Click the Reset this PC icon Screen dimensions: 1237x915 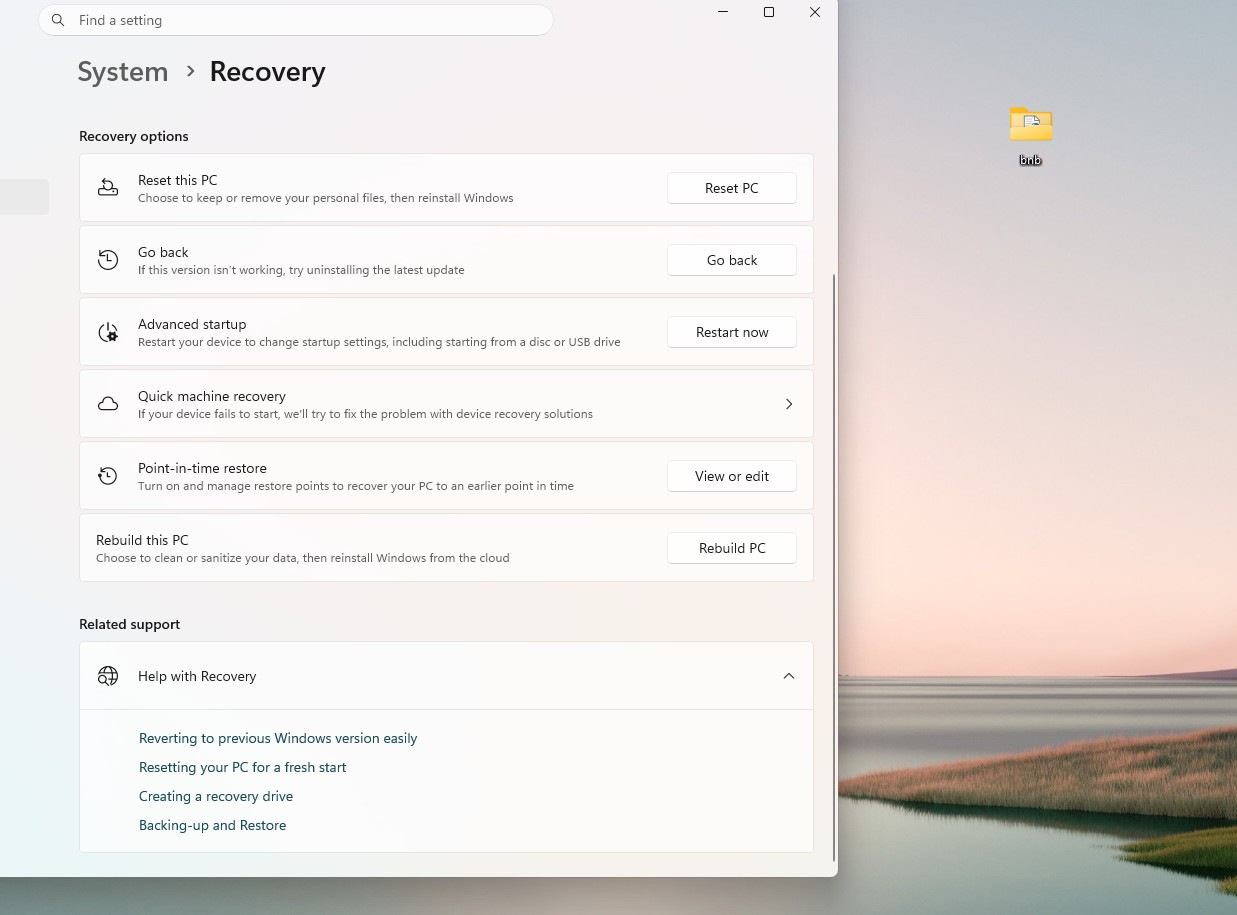coord(108,188)
